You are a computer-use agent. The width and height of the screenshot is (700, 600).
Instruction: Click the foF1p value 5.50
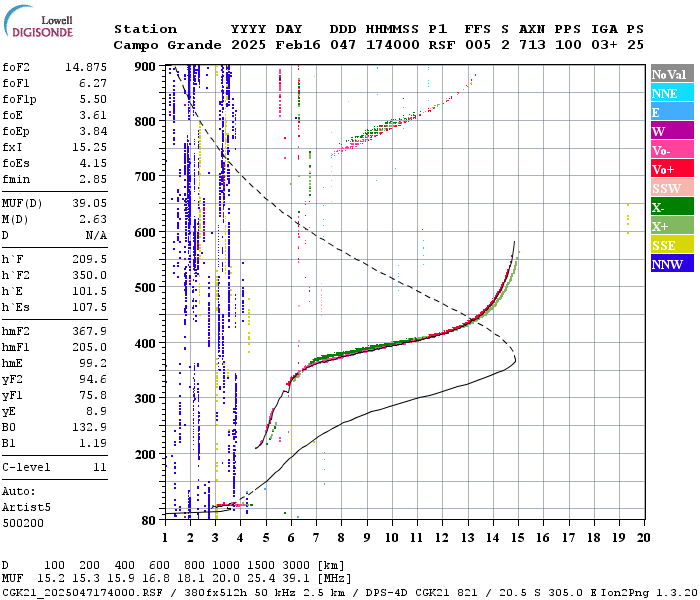click(93, 100)
